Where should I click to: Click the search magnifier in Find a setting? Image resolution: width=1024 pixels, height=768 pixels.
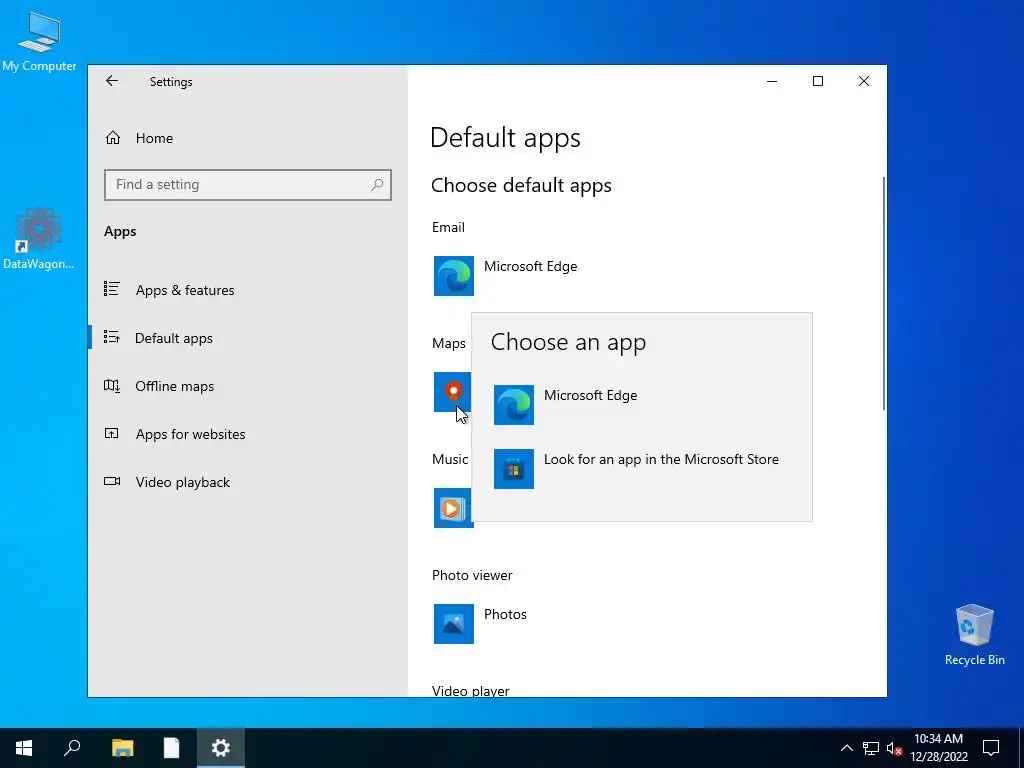(x=377, y=185)
